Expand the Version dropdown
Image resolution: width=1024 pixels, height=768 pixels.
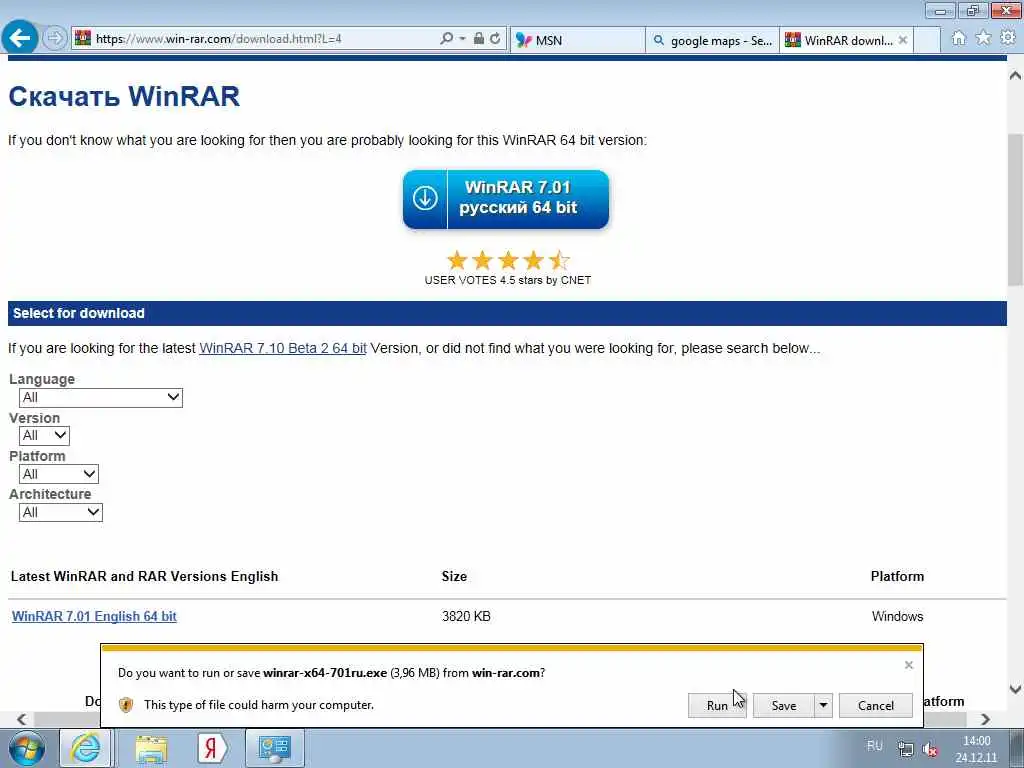[x=44, y=435]
